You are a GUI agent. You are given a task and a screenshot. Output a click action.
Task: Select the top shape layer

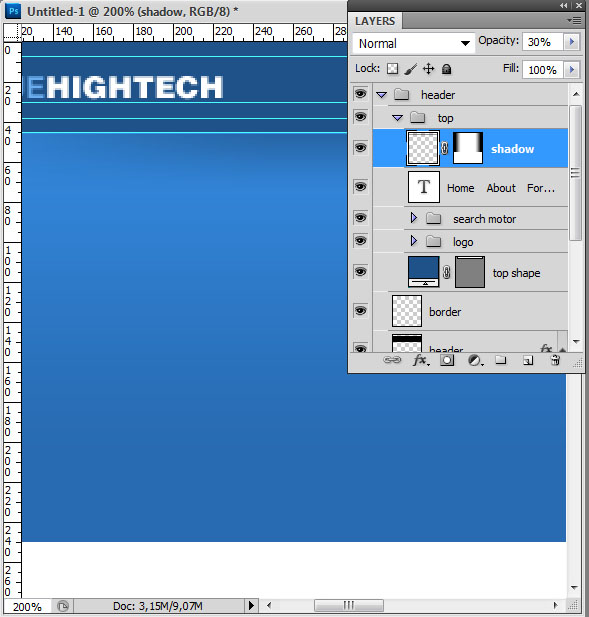tap(470, 272)
